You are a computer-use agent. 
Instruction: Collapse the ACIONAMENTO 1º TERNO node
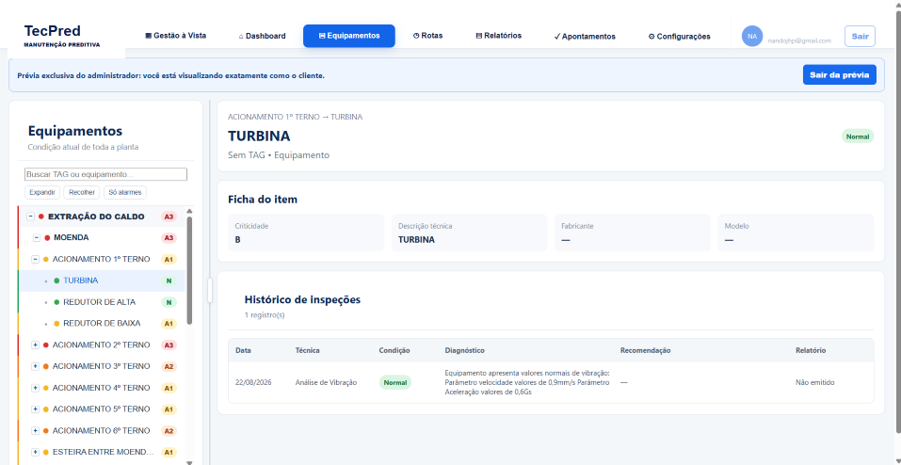(x=35, y=259)
